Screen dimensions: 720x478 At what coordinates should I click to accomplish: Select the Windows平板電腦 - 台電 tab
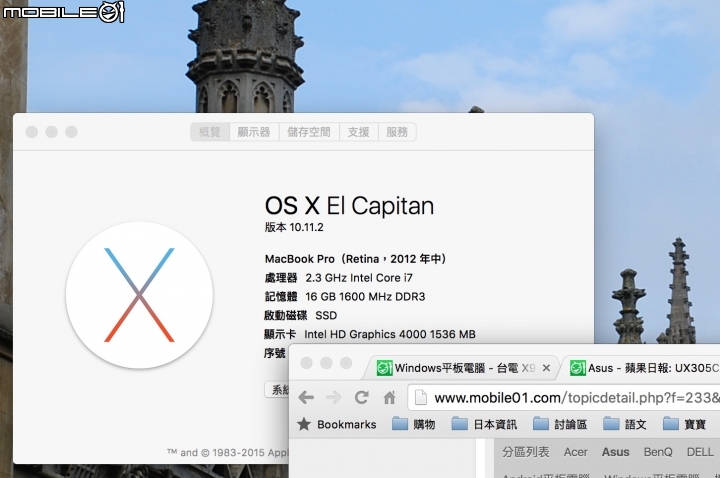click(459, 368)
